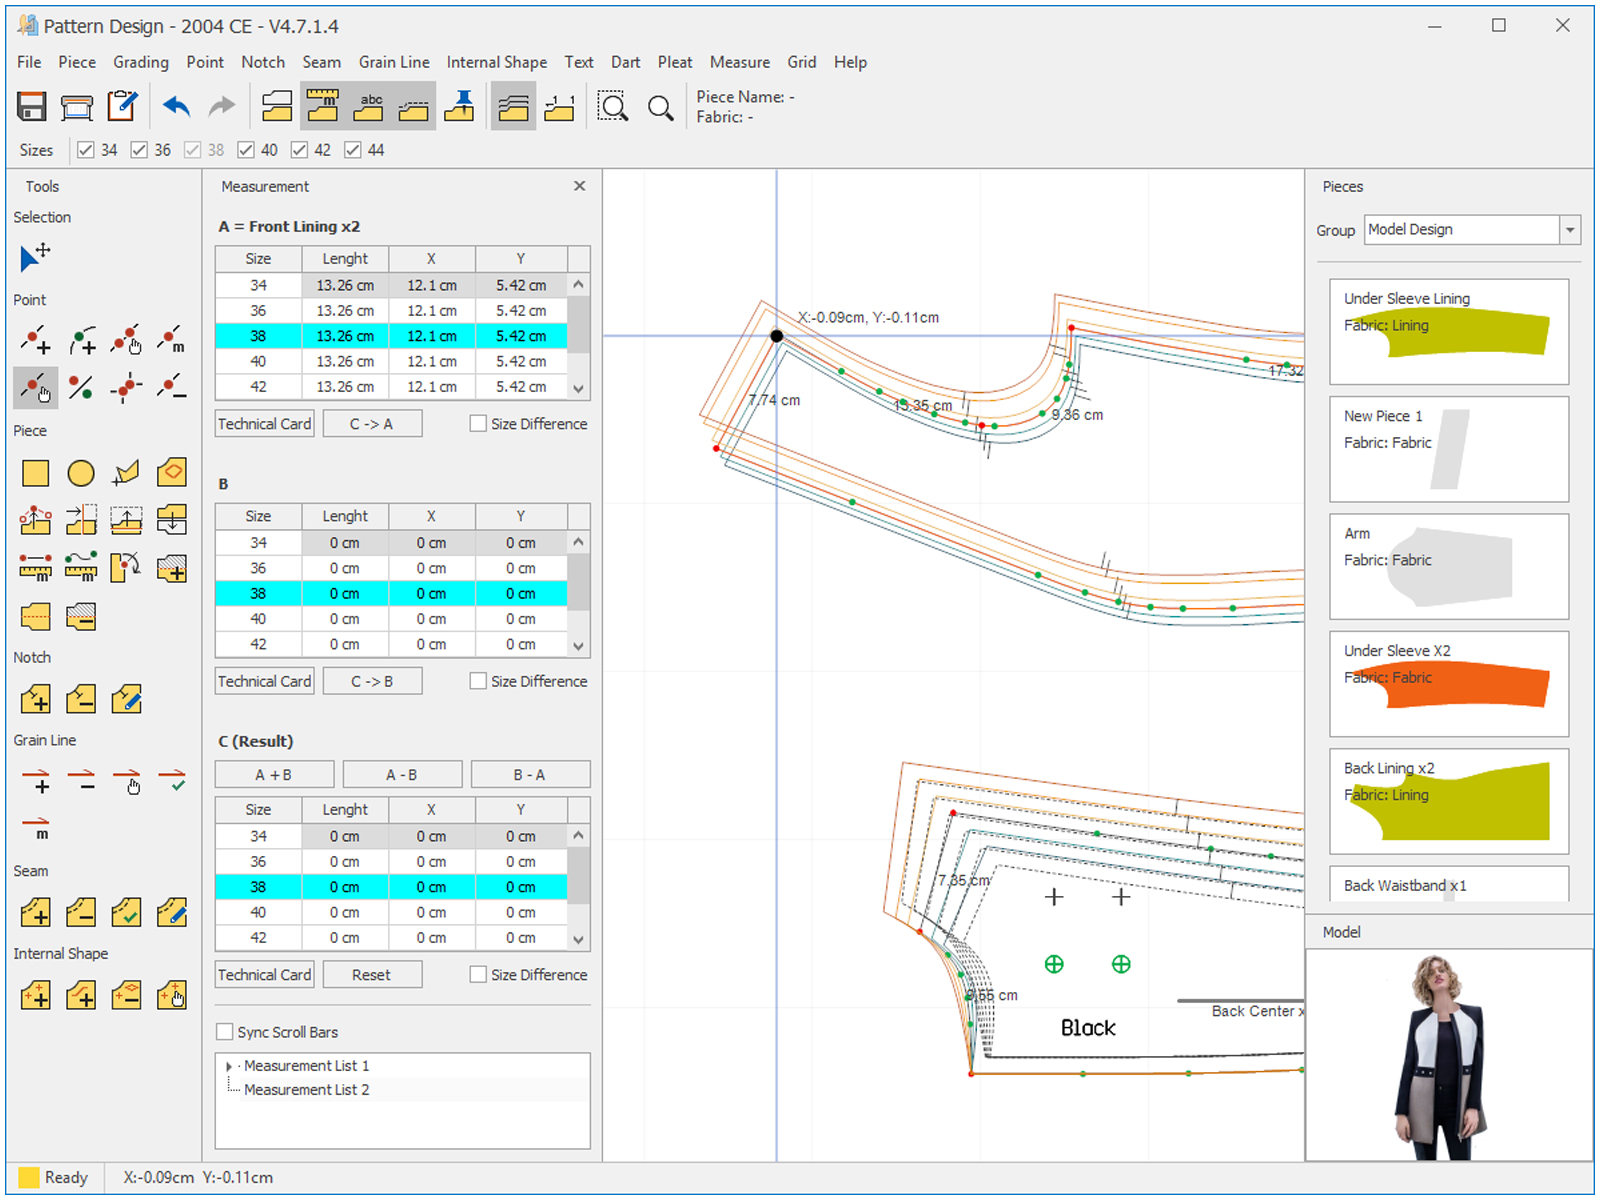The image size is (1600, 1200).
Task: Check Size Difference under table A
Action: pyautogui.click(x=478, y=424)
